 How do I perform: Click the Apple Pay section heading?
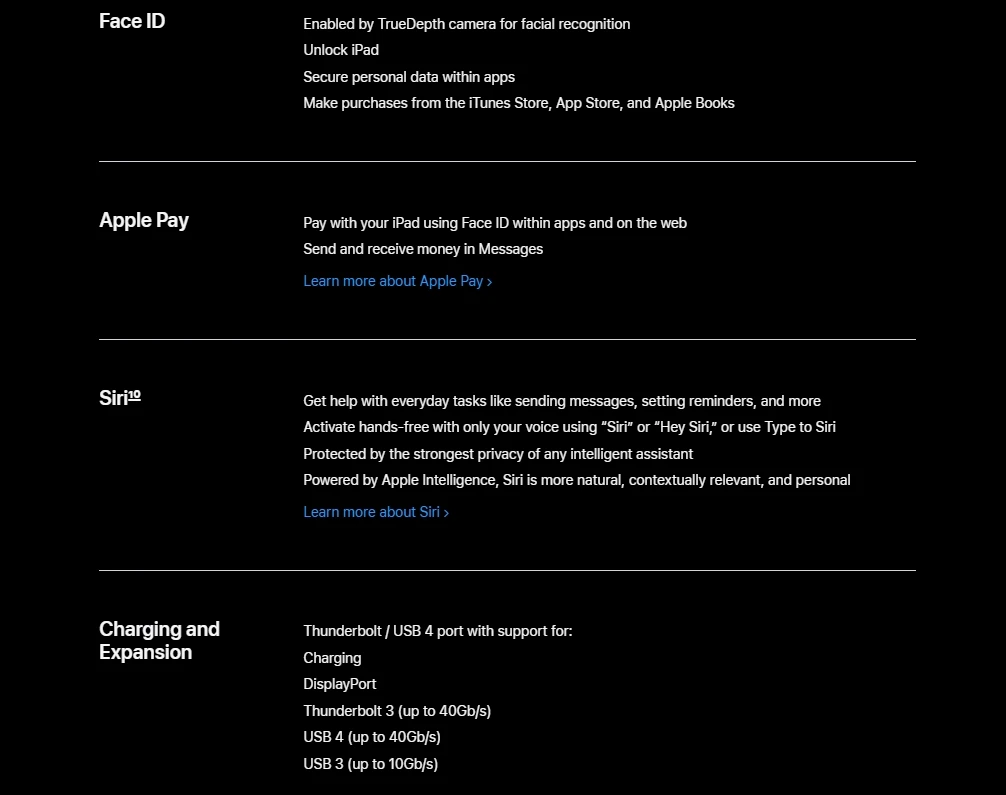(x=144, y=221)
